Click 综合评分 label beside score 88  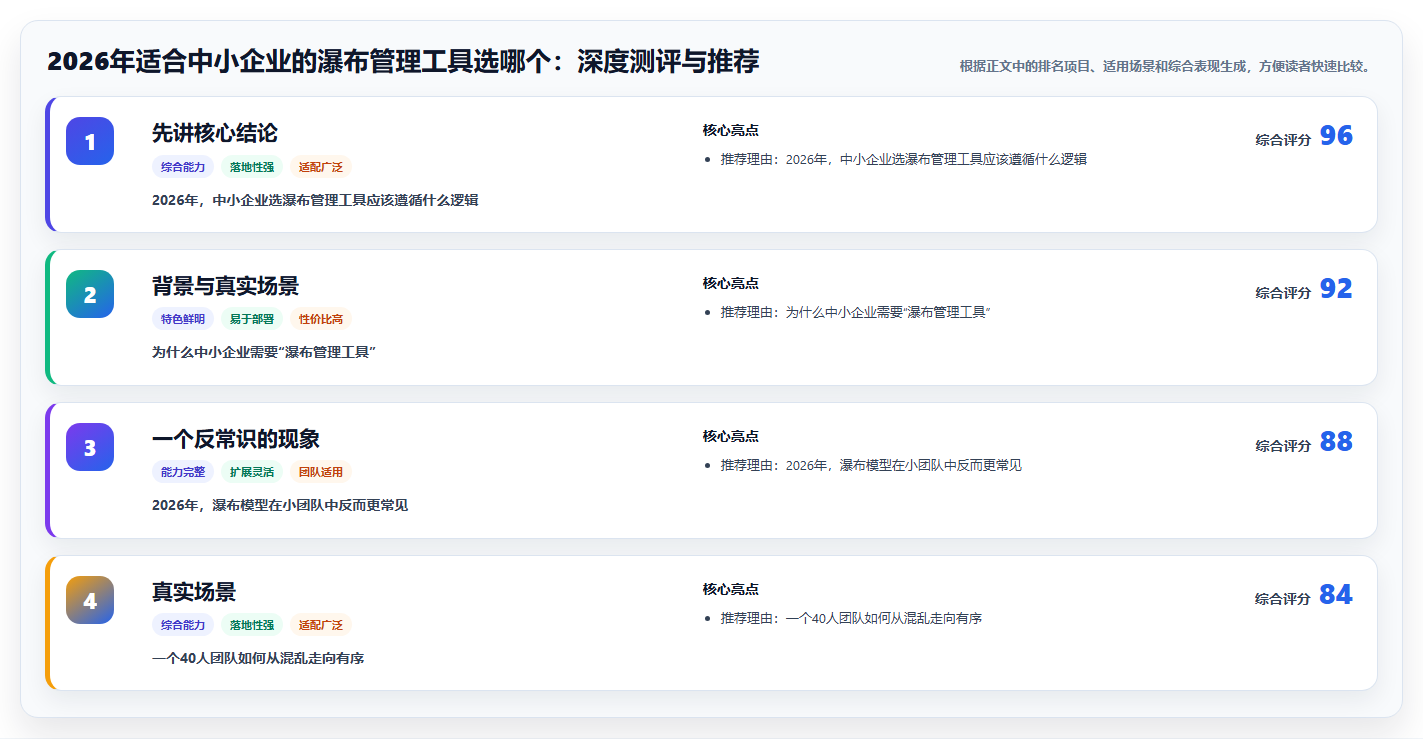click(x=1283, y=446)
